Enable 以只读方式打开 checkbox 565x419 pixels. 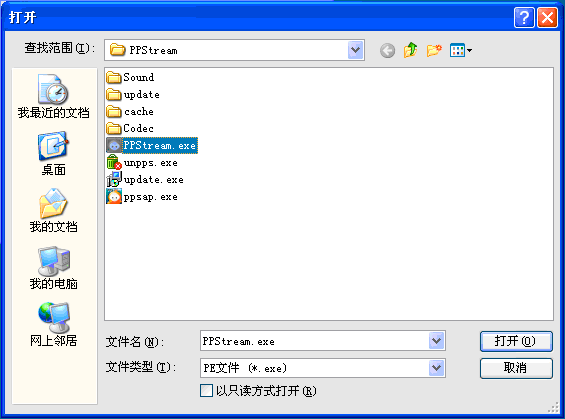click(x=206, y=390)
